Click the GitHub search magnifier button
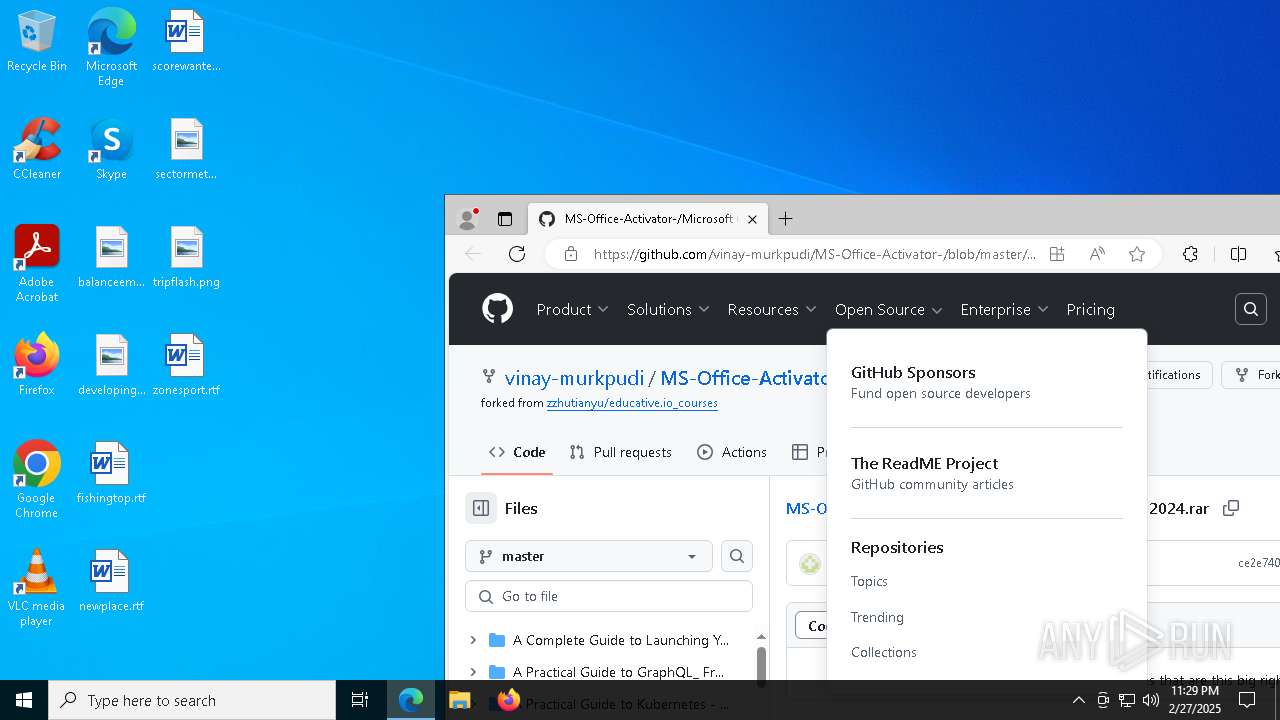The height and width of the screenshot is (720, 1280). pyautogui.click(x=1251, y=310)
